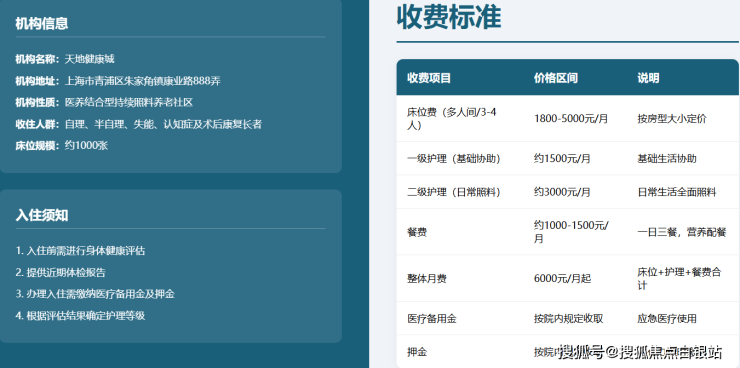This screenshot has height=368, width=740.
Task: Select the 押金 row label
Action: pos(417,352)
